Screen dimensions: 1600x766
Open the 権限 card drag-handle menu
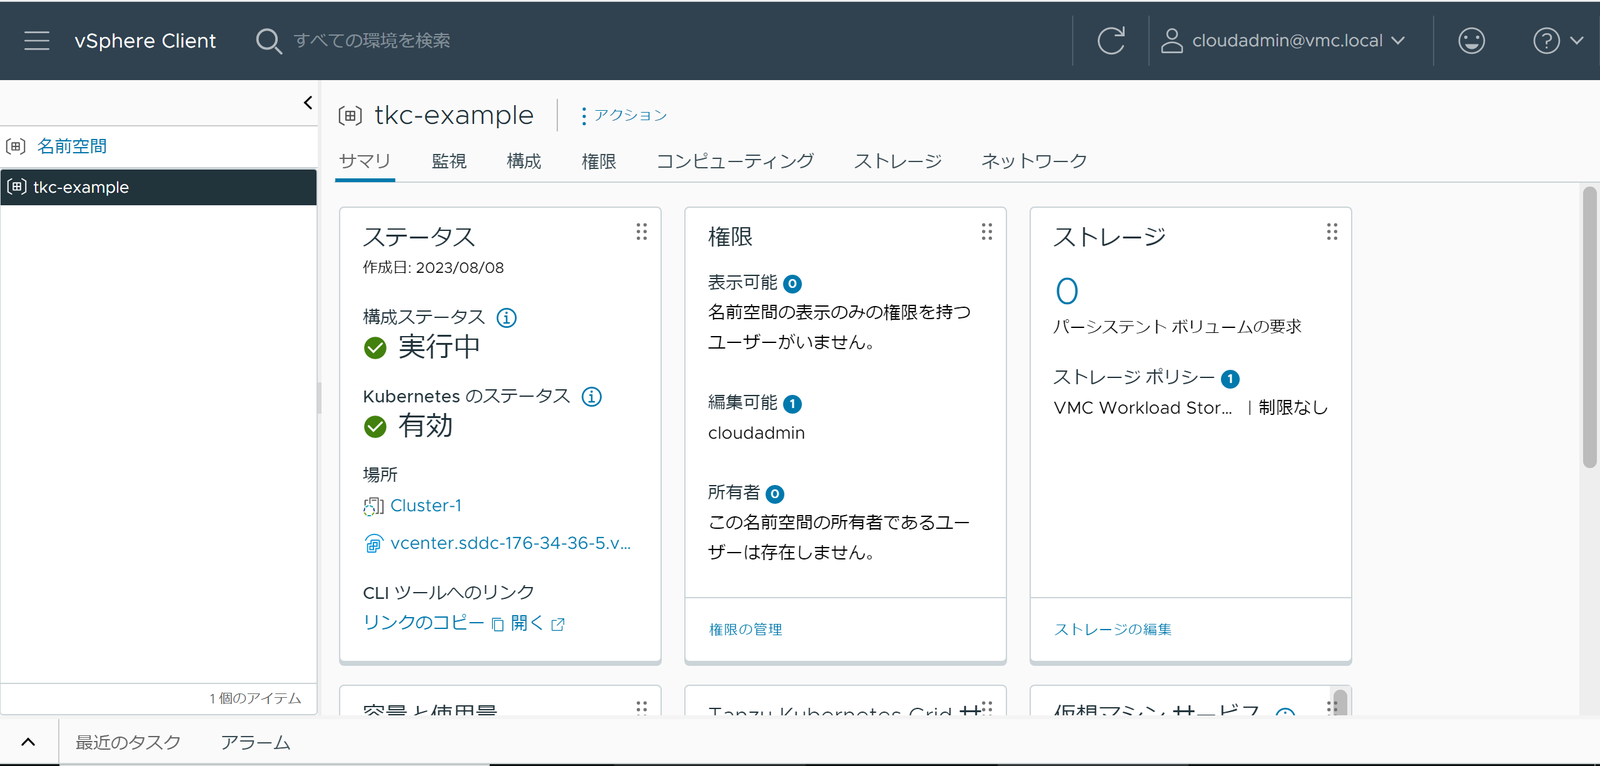point(986,232)
